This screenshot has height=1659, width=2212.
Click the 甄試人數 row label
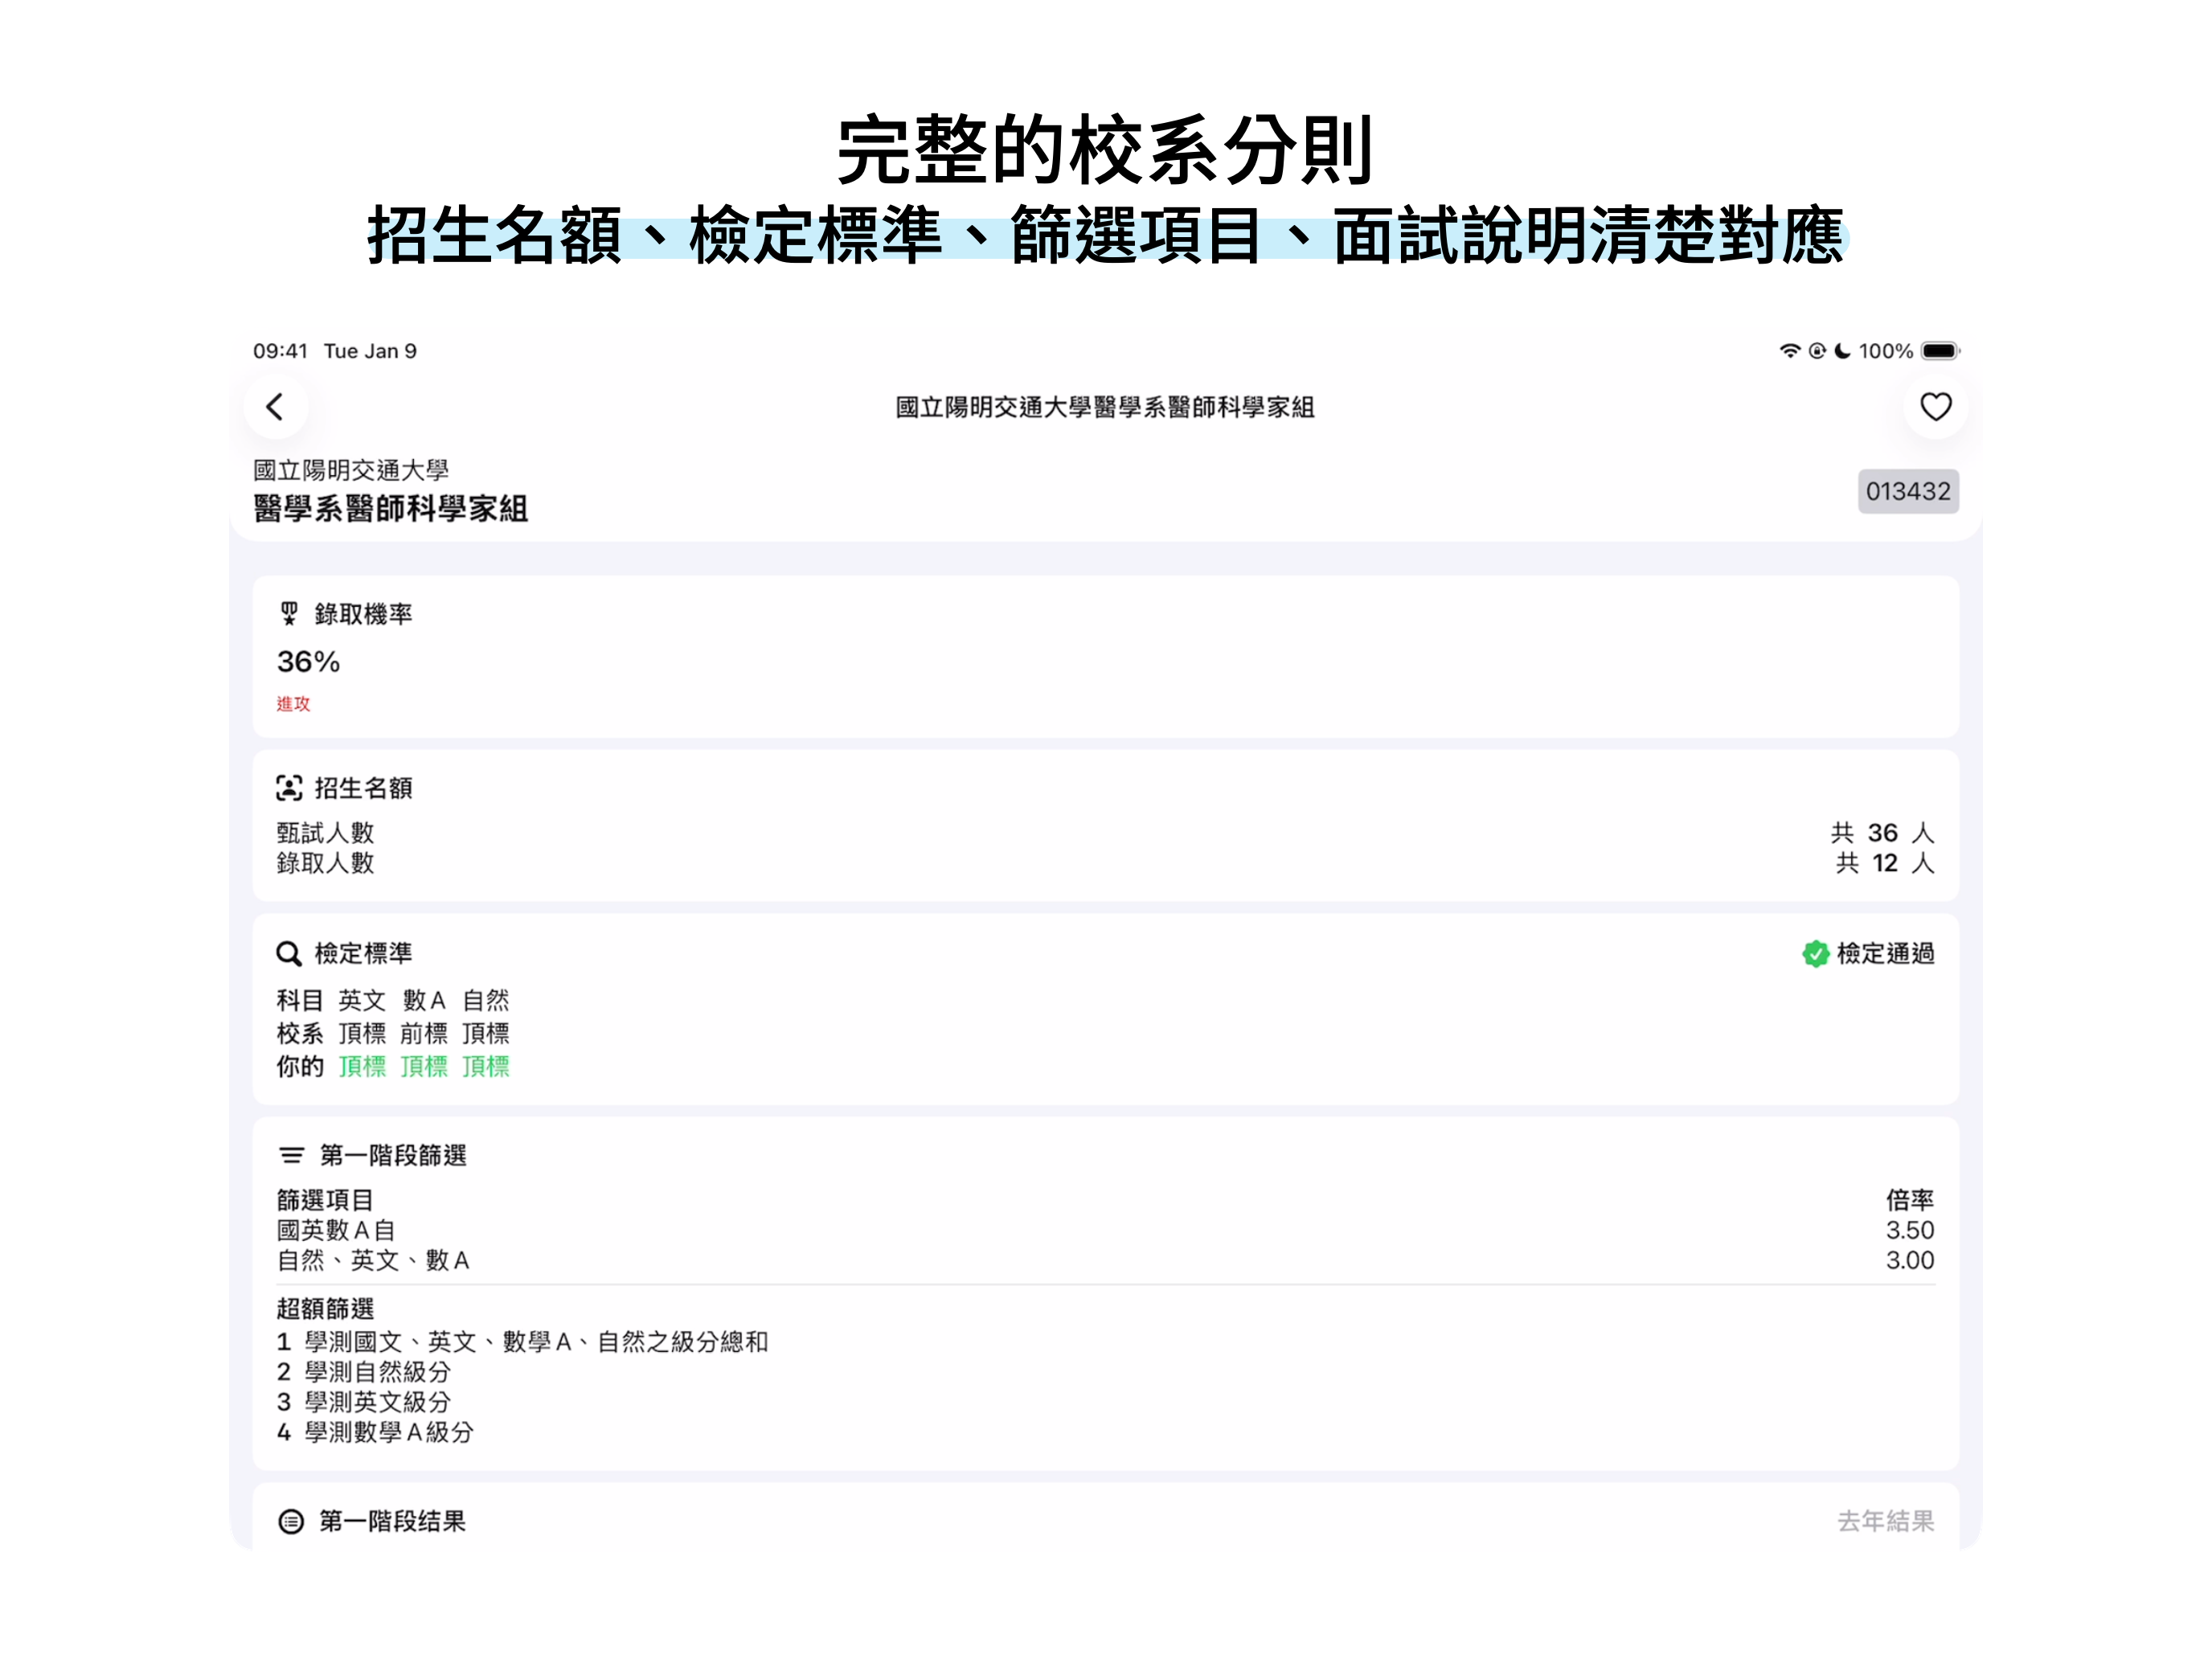[325, 833]
